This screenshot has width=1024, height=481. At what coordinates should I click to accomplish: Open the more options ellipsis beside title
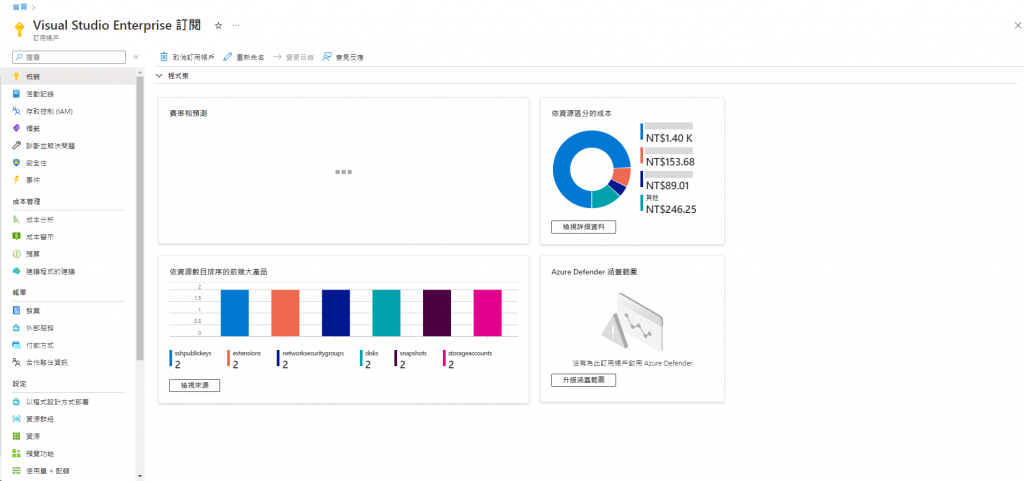point(236,25)
